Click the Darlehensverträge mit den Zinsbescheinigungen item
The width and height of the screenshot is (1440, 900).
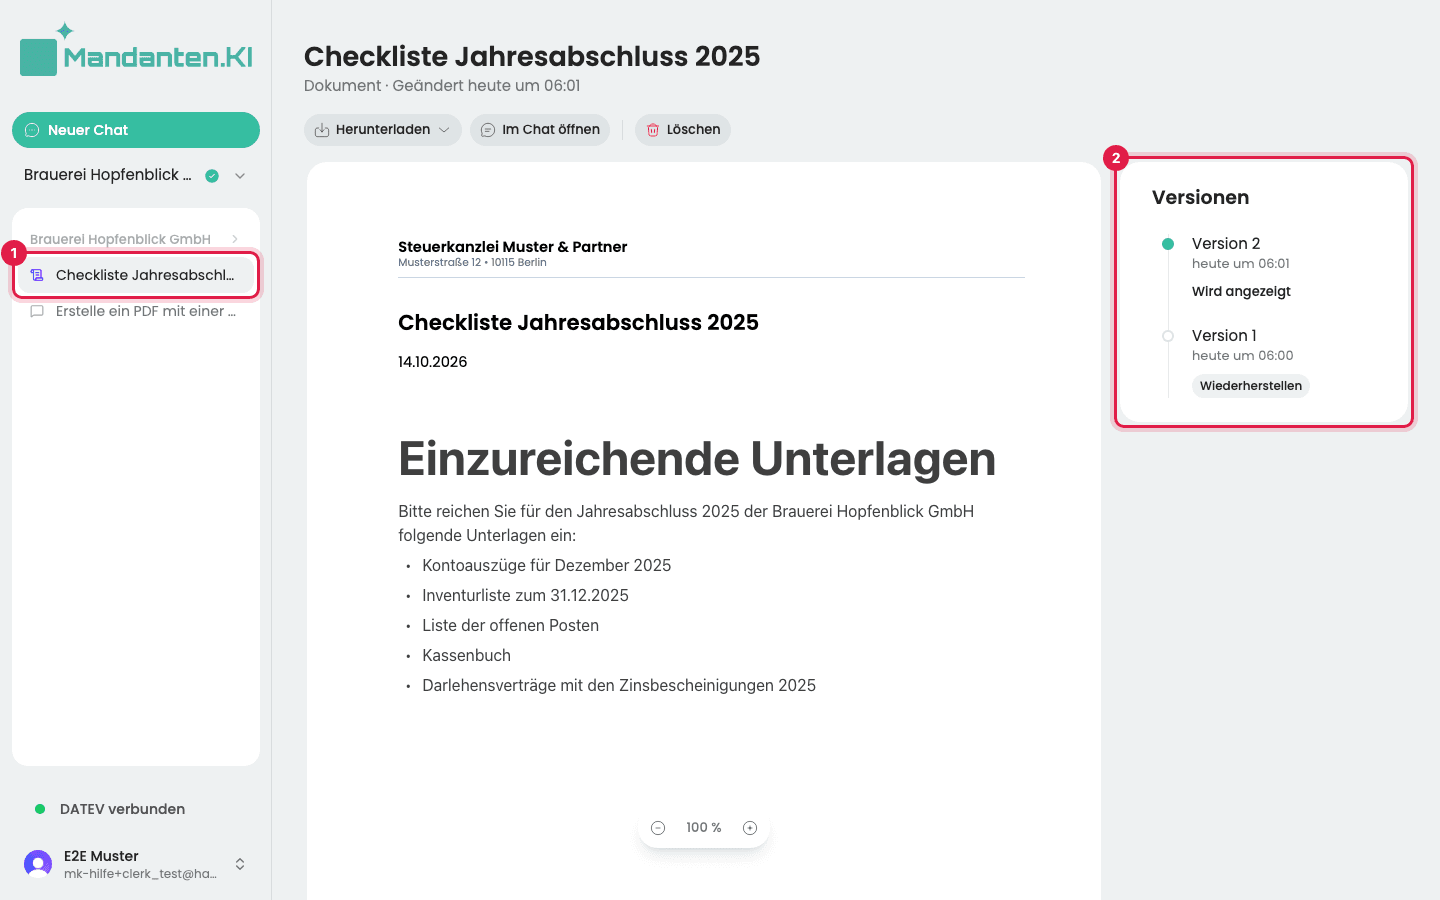point(619,685)
